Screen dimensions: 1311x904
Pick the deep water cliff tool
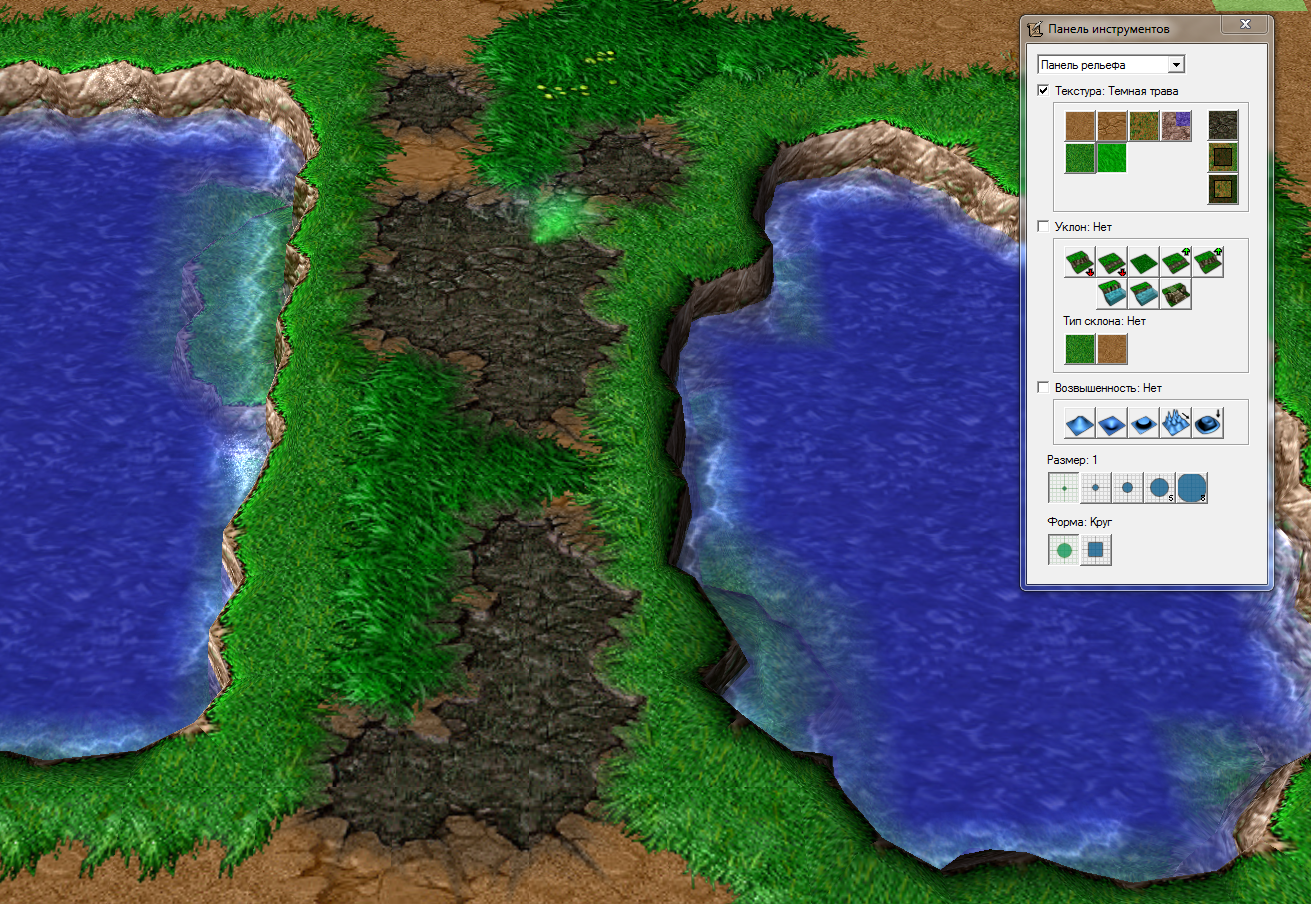coord(1112,294)
